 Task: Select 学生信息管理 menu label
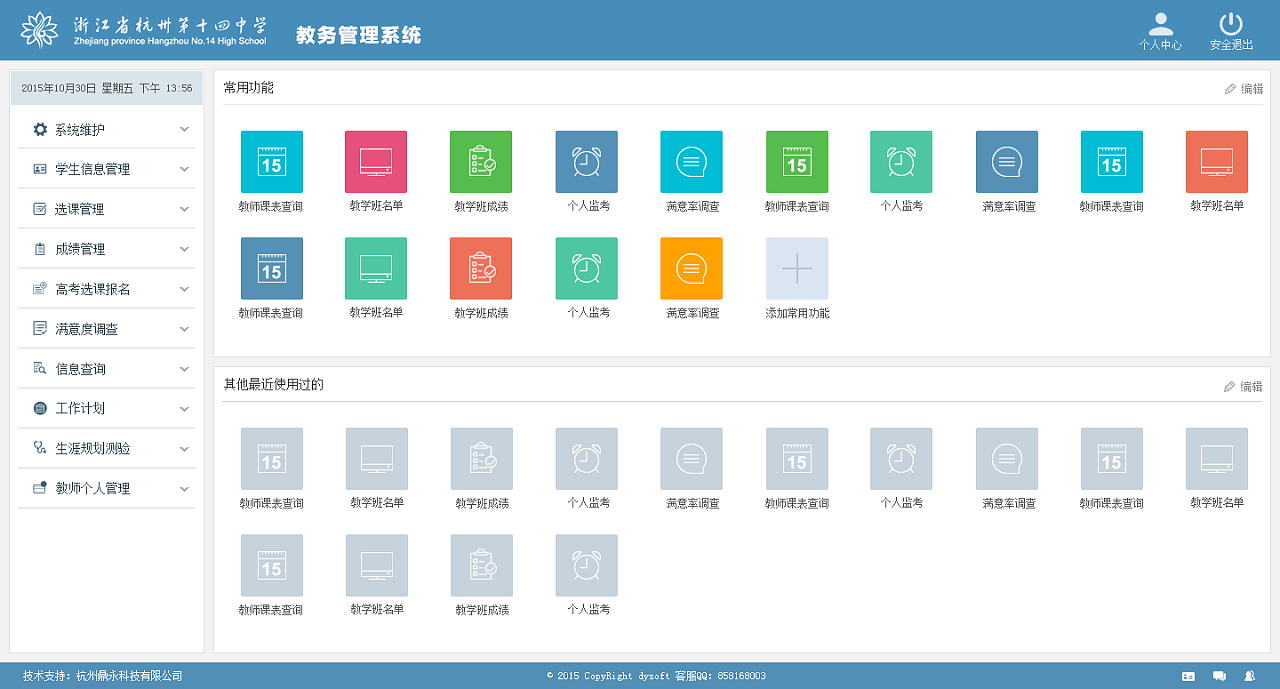point(93,170)
